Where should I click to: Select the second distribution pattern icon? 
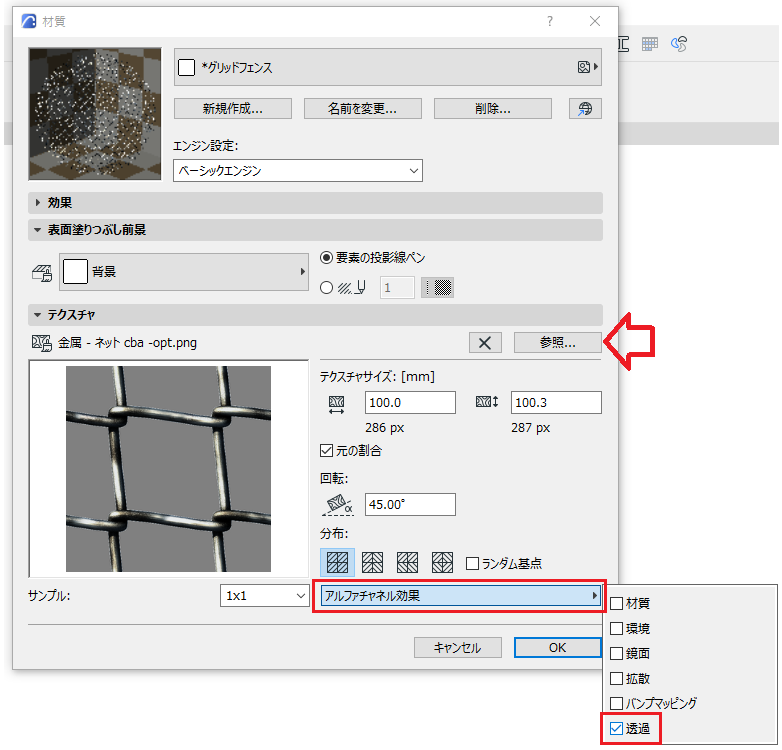pos(372,562)
